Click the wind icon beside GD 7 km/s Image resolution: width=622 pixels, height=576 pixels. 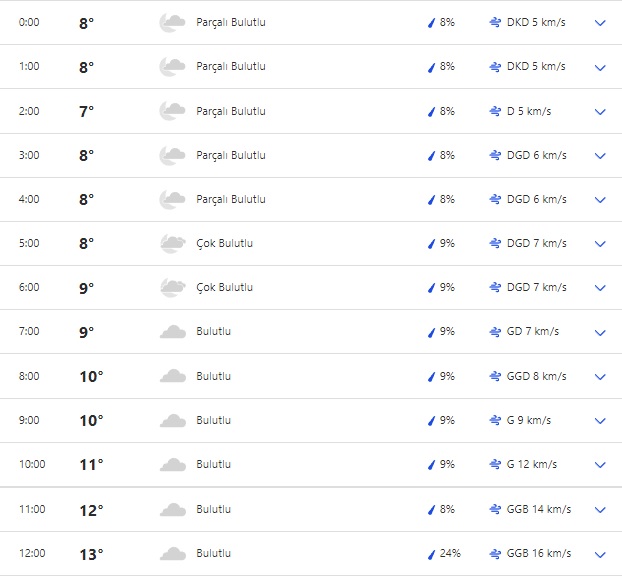coord(495,332)
